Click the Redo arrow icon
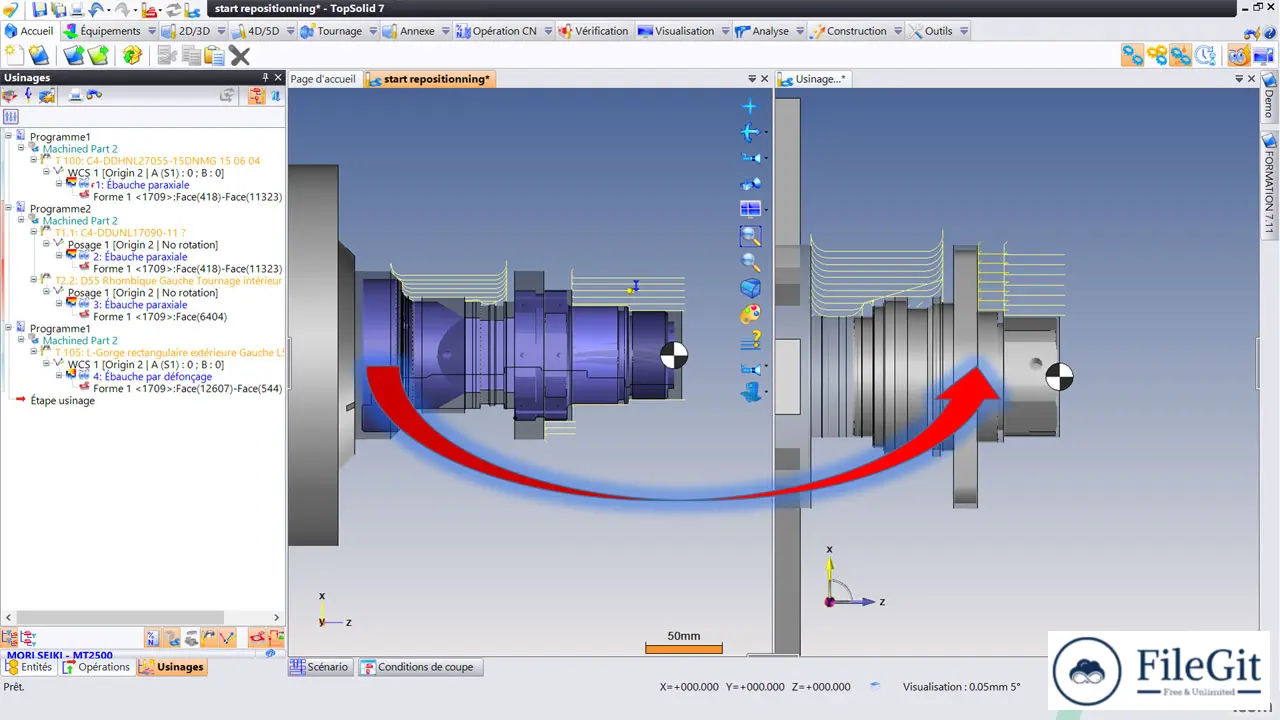1280x720 pixels. click(122, 9)
